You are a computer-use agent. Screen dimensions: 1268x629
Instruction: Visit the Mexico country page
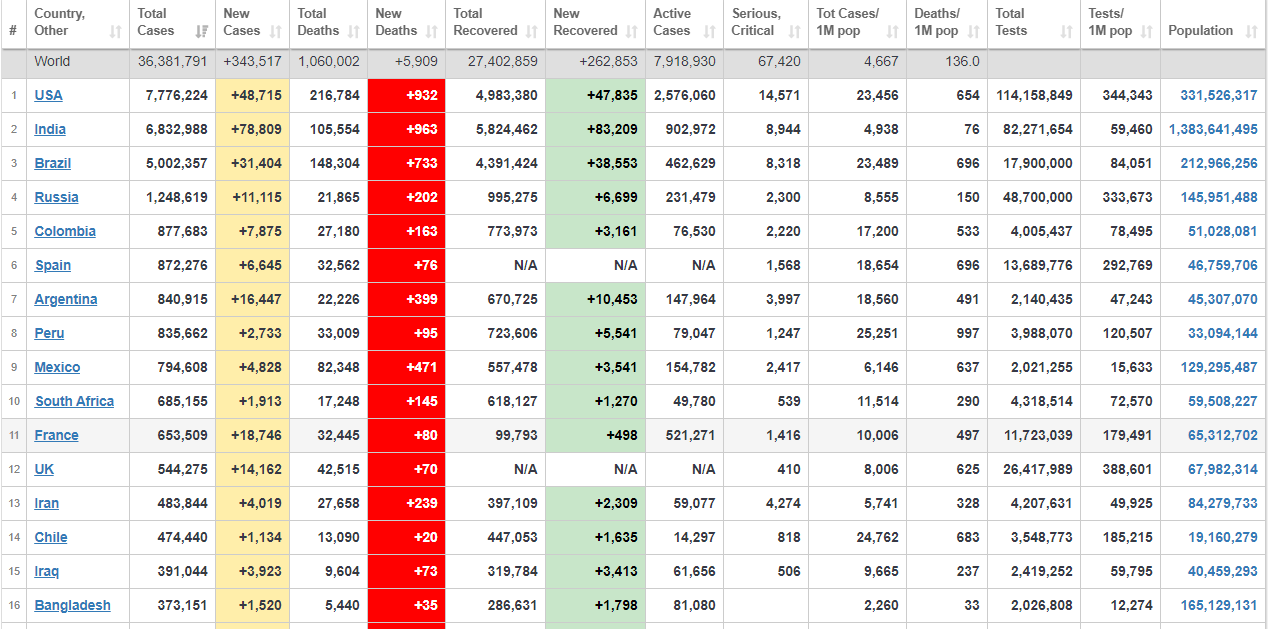57,367
